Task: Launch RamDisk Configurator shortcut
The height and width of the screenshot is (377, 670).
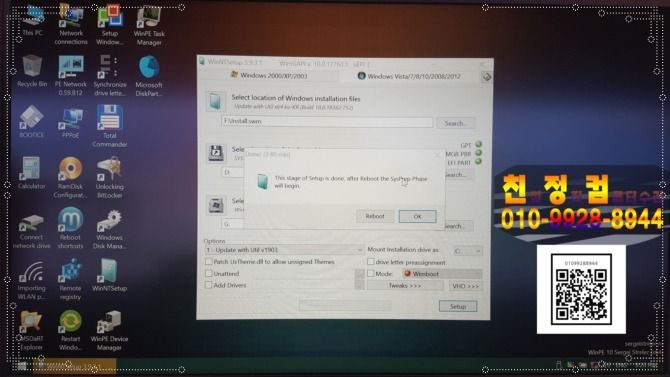Action: click(71, 177)
